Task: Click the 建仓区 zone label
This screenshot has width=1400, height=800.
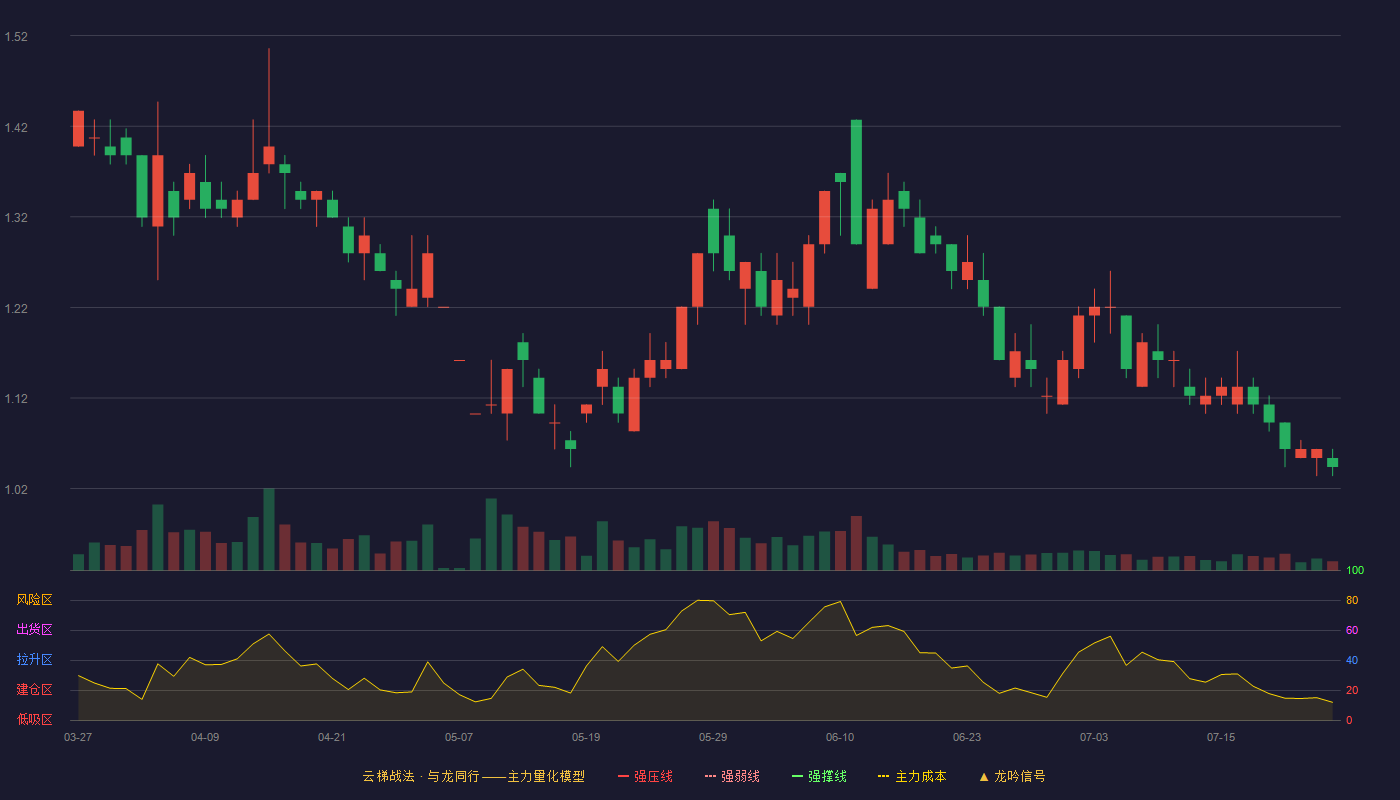Action: point(34,690)
